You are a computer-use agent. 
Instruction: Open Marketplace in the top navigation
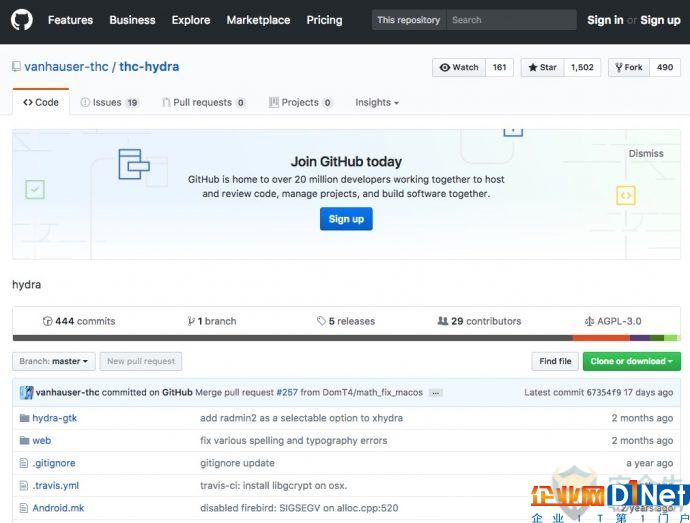point(258,20)
